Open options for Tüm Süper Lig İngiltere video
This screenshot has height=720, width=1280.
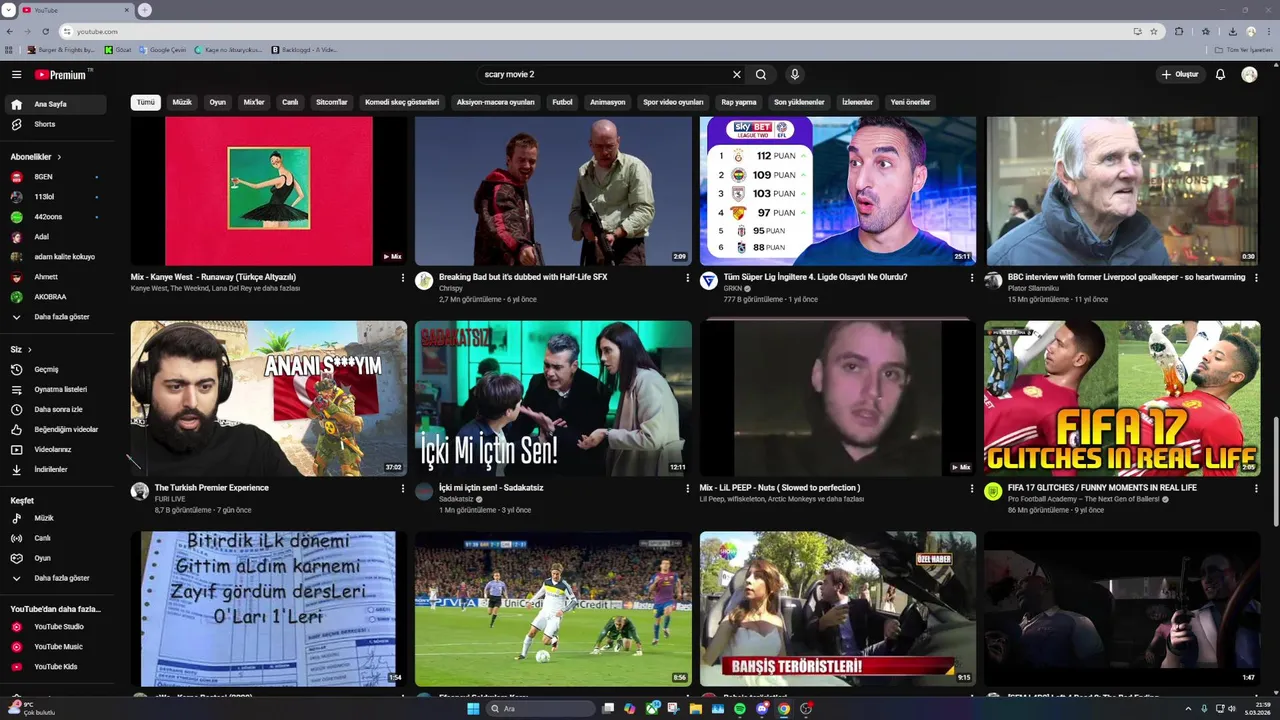971,278
